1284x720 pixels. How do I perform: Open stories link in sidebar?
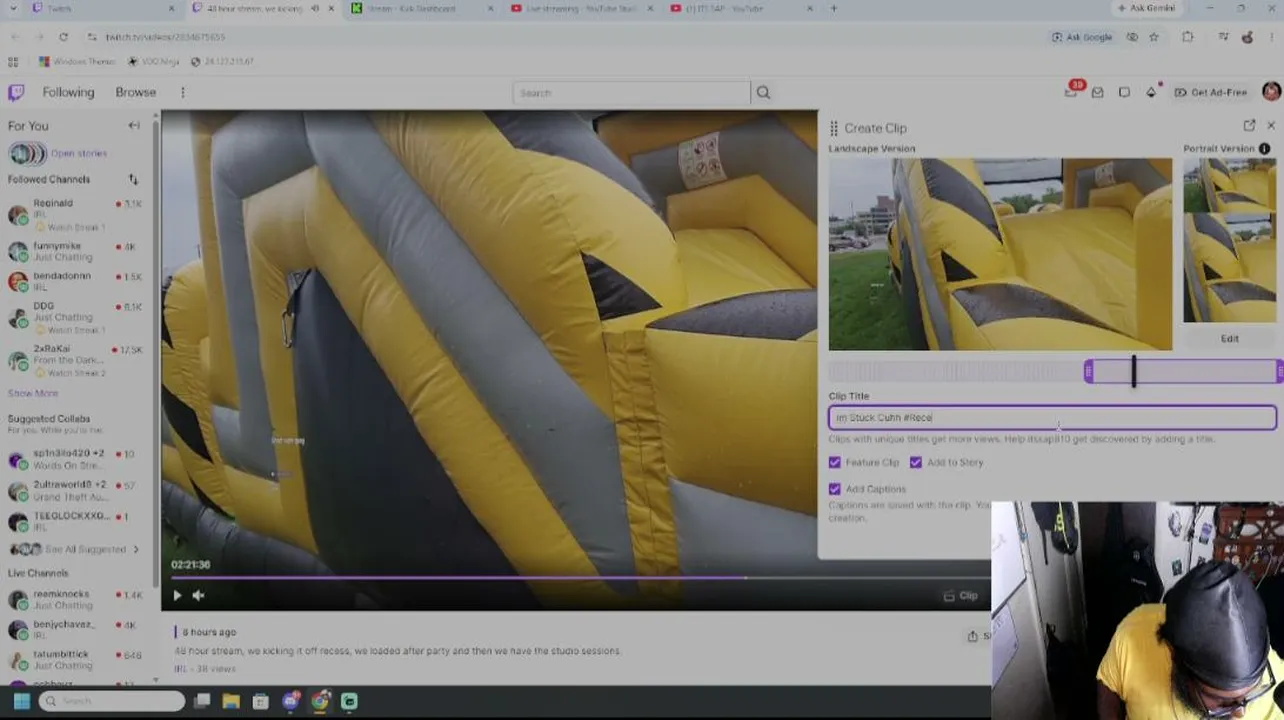pyautogui.click(x=79, y=153)
